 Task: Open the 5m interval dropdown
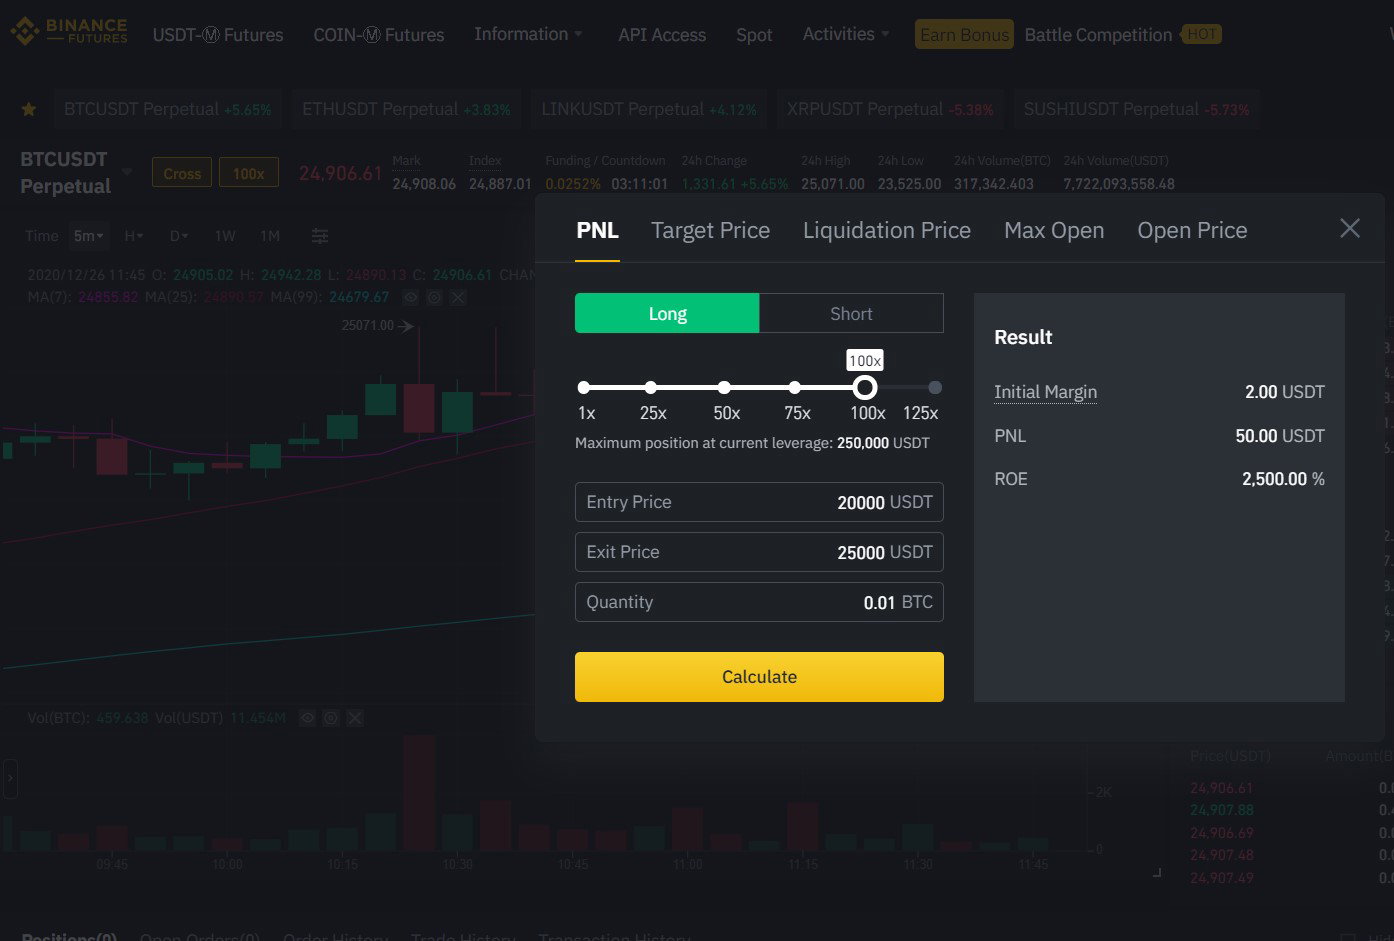tap(88, 236)
